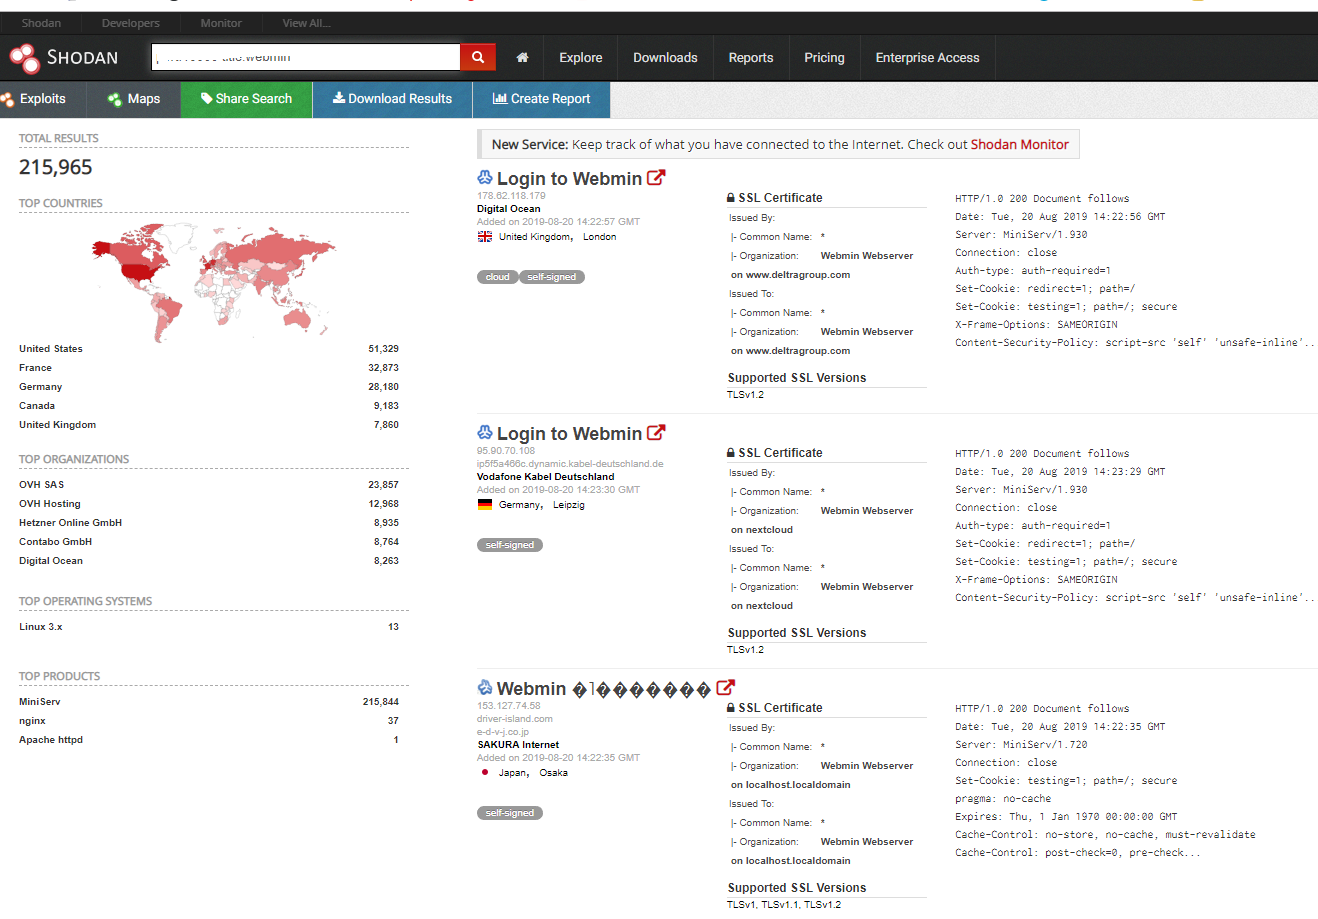Filter by OVH Hosting organization
1318x919 pixels.
click(x=50, y=504)
